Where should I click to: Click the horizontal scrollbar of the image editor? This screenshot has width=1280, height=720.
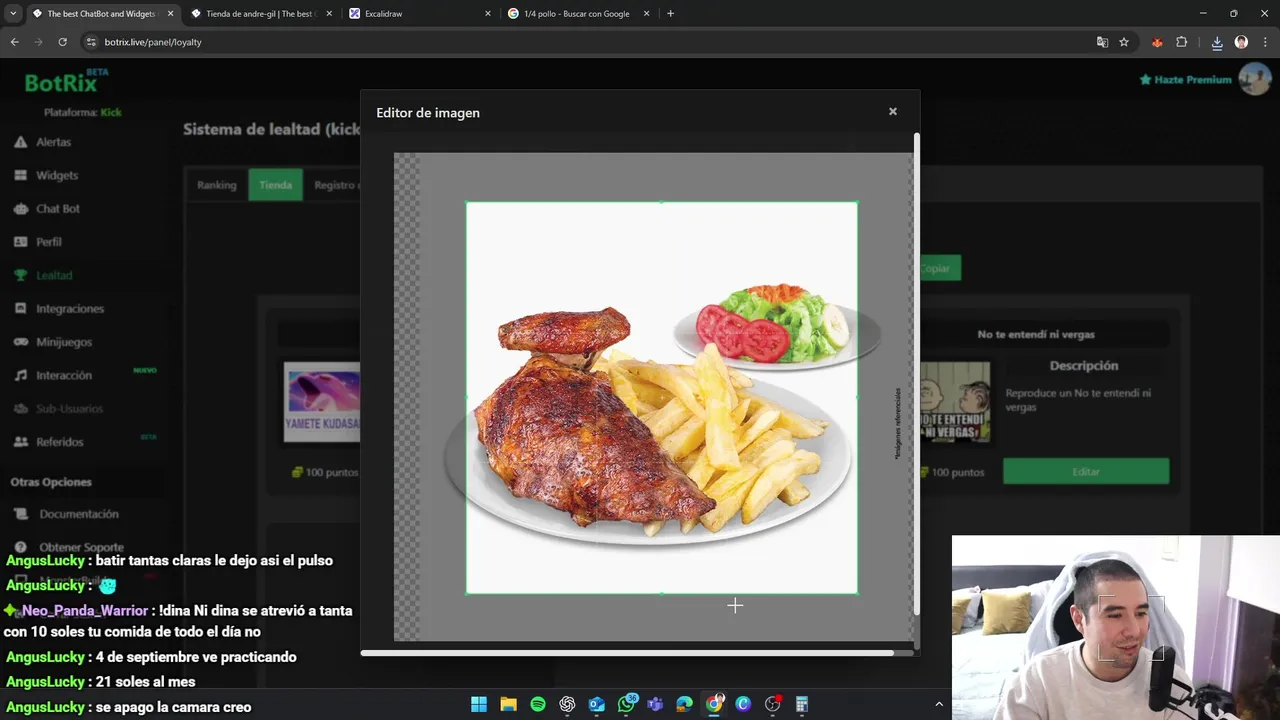click(627, 653)
